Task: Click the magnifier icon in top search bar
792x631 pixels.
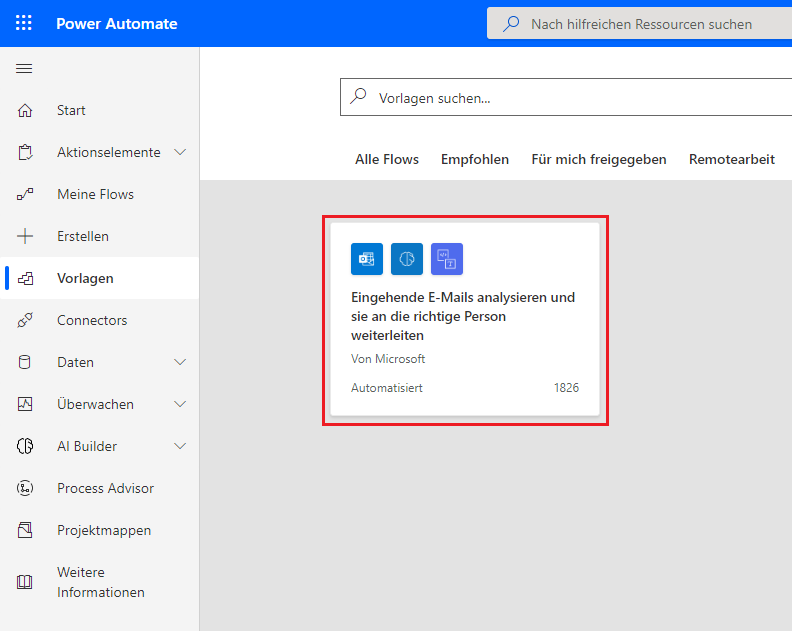Action: pos(511,23)
